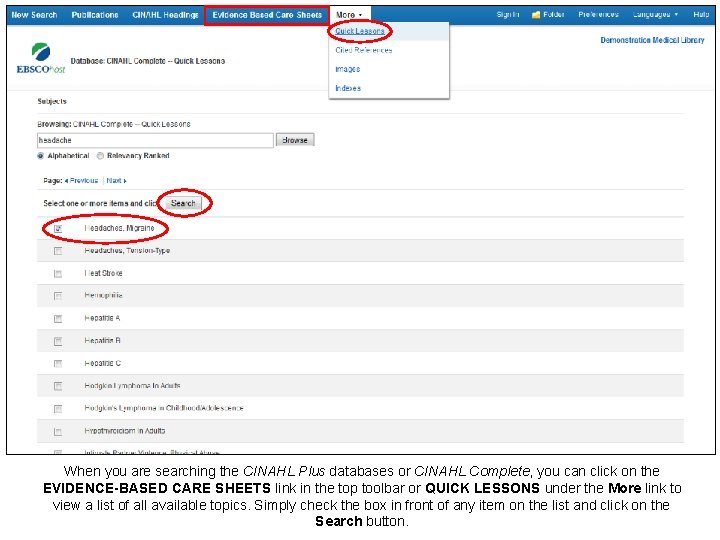Expand the More dropdown menu

pyautogui.click(x=349, y=15)
